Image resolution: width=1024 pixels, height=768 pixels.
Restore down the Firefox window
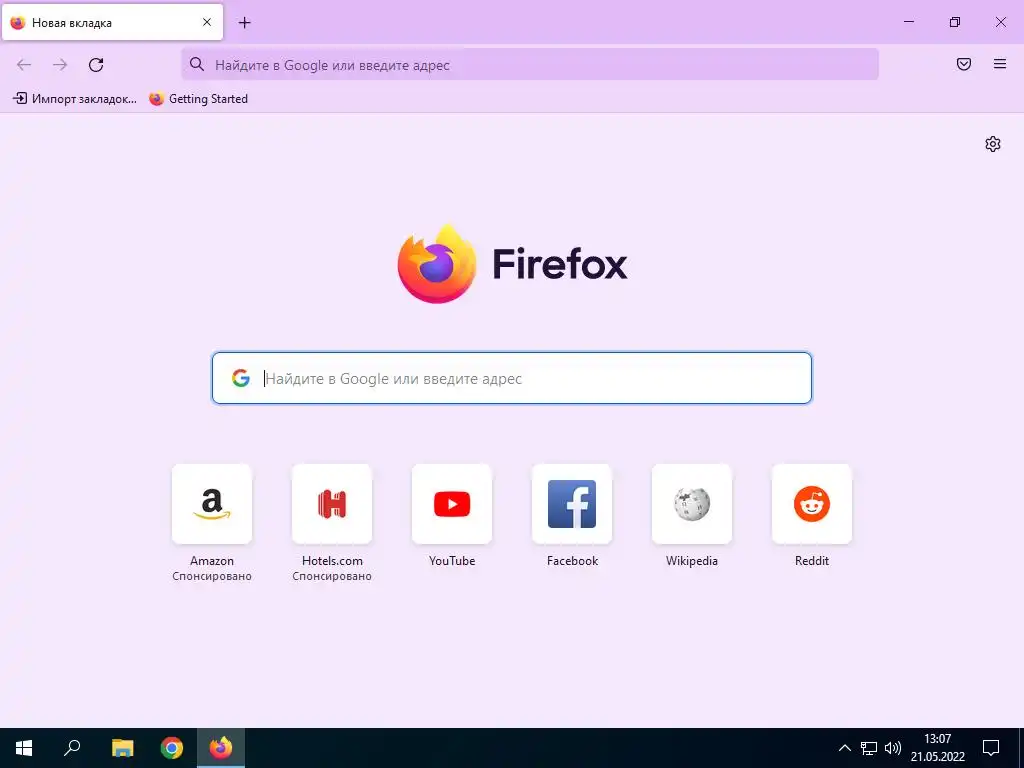coord(955,22)
